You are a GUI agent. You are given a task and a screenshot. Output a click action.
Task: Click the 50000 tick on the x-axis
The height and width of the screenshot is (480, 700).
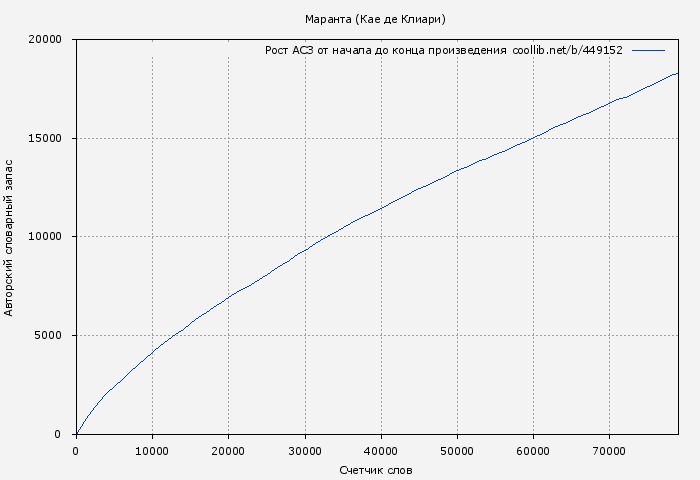pyautogui.click(x=457, y=451)
